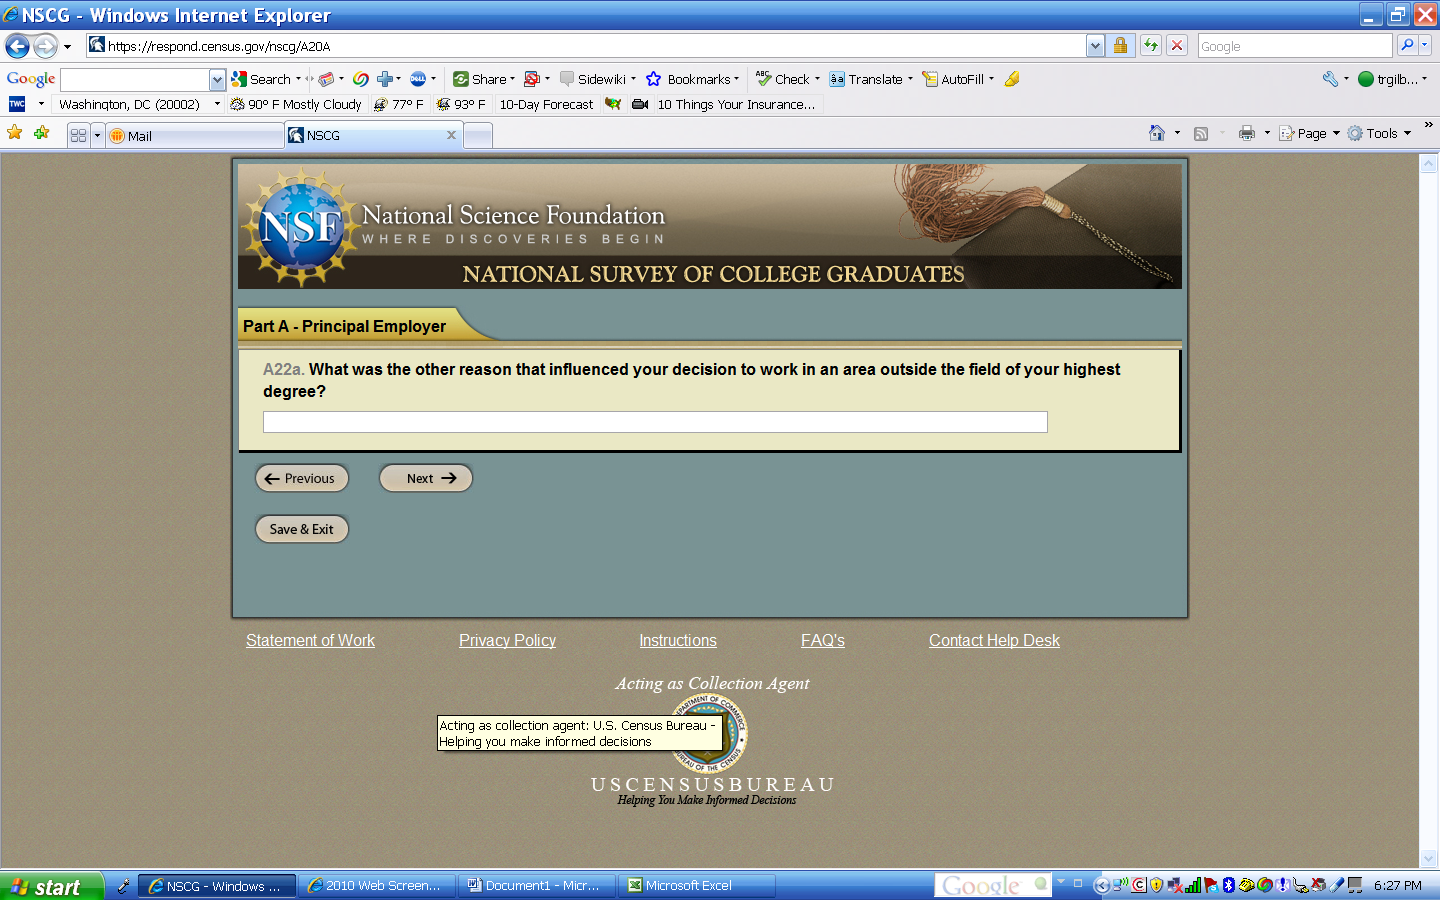Viewport: 1440px width, 900px height.
Task: Click the Save & Exit button
Action: click(x=301, y=529)
